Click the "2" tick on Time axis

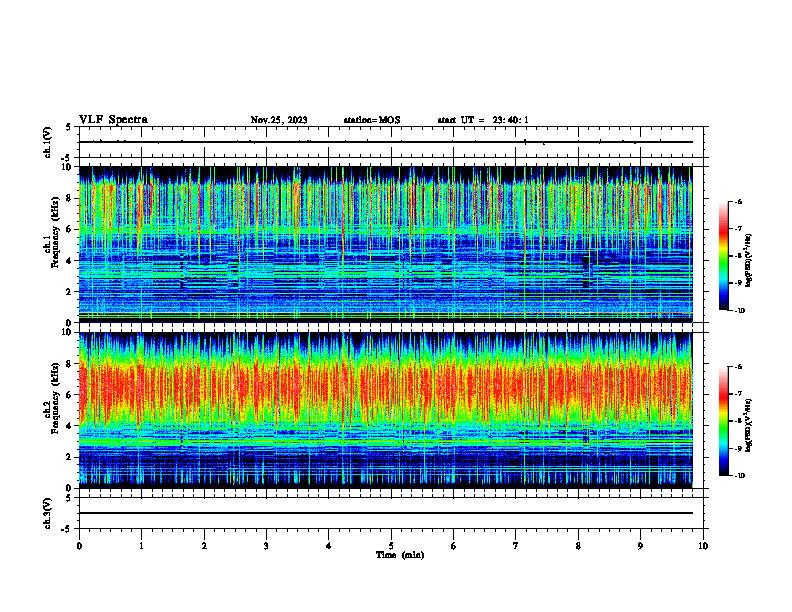[204, 546]
